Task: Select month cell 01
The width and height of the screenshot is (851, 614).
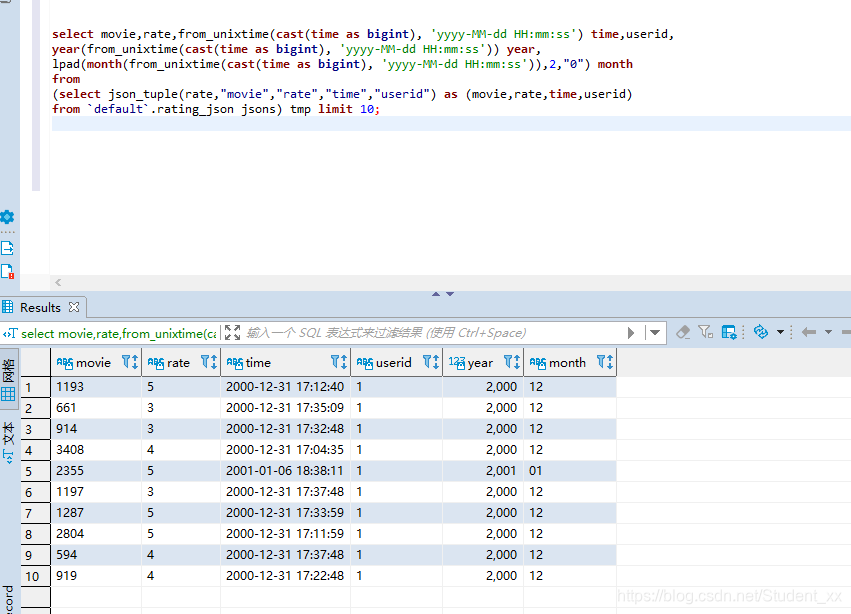Action: 570,471
